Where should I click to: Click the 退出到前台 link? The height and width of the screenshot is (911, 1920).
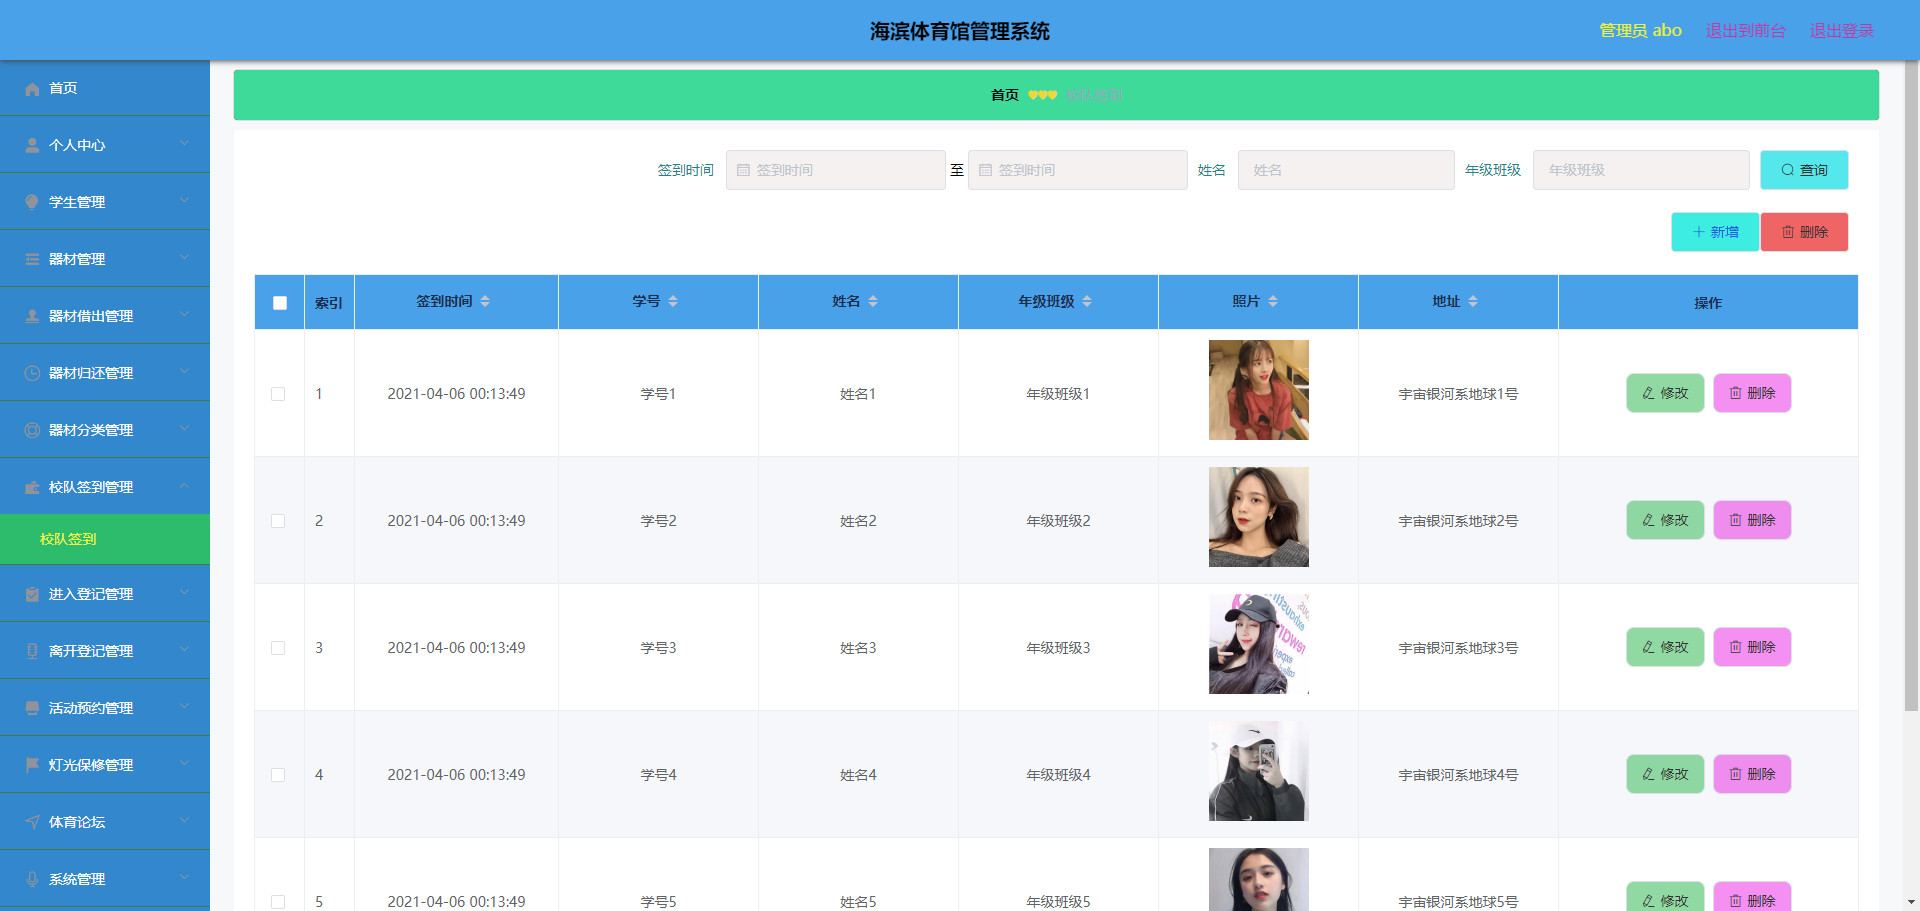1745,31
